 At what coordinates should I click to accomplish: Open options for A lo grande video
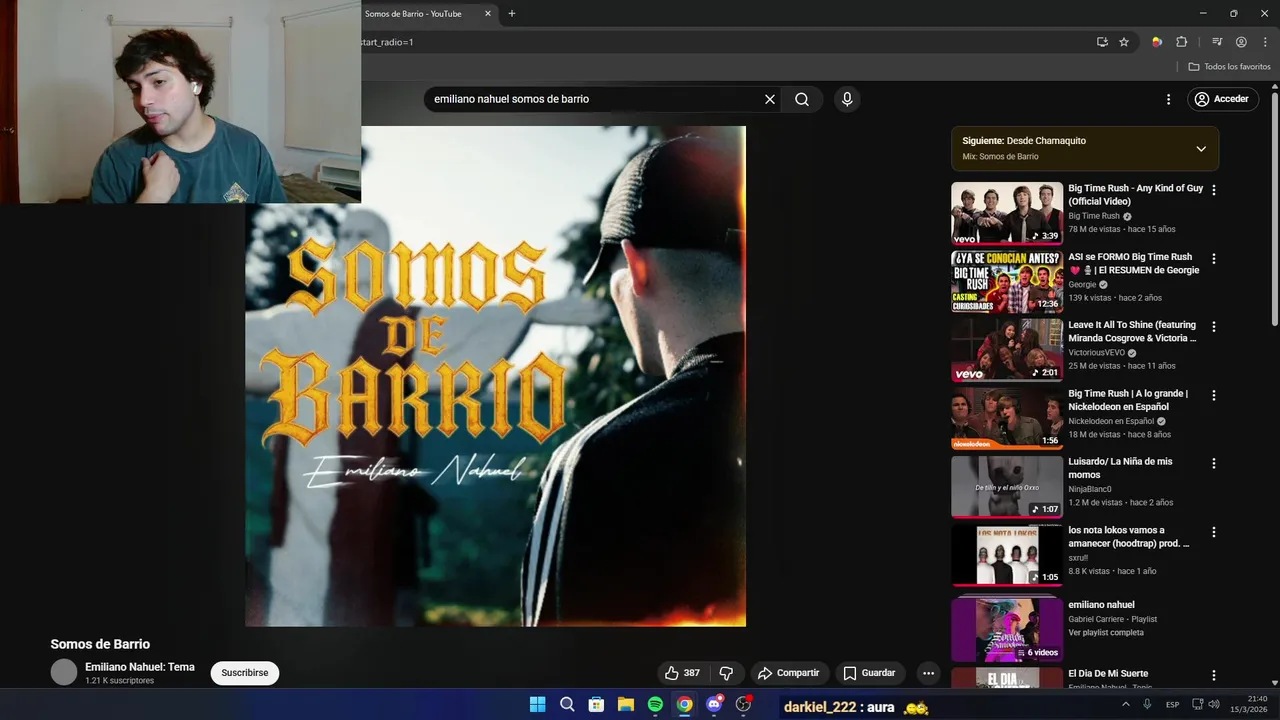point(1214,396)
